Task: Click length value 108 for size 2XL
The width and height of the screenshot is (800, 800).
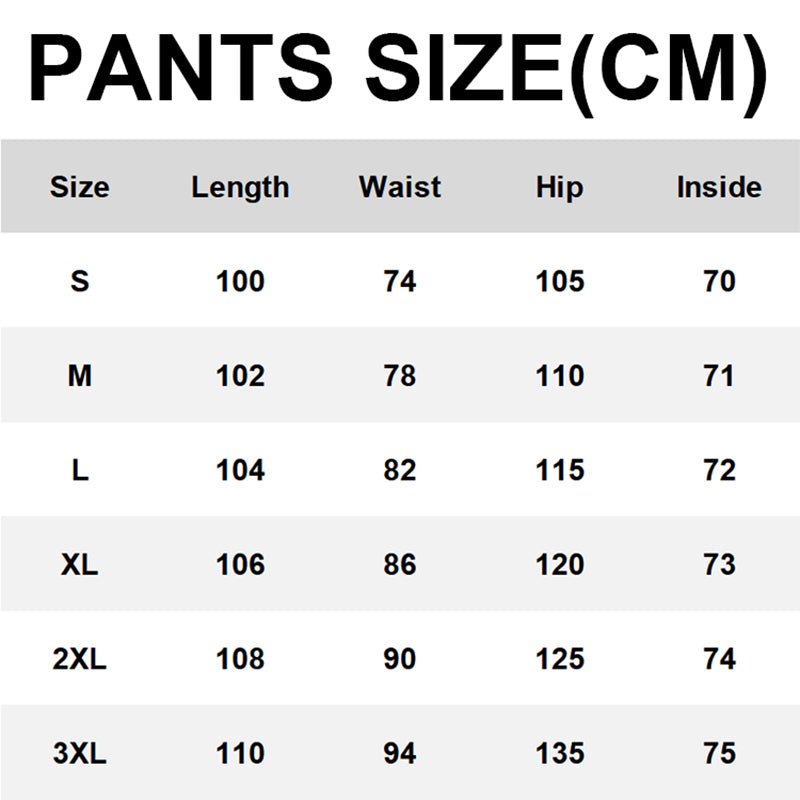Action: click(x=240, y=659)
